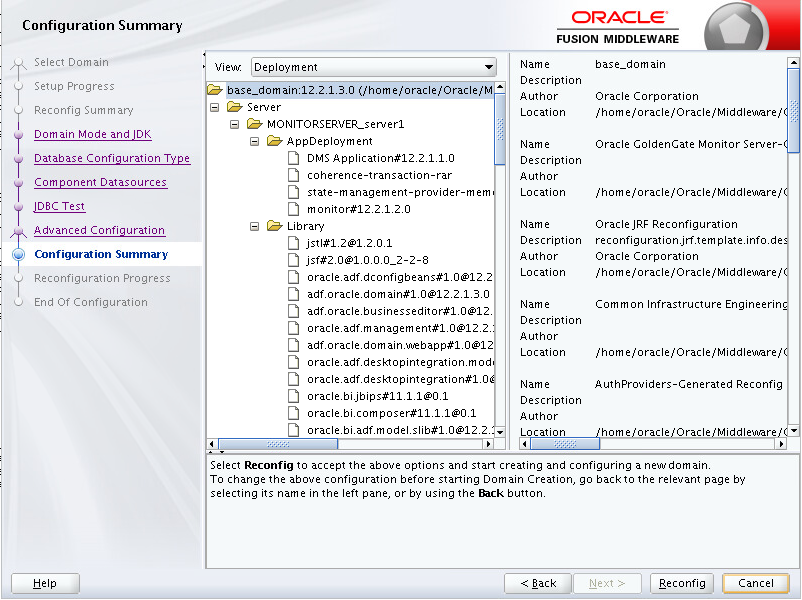This screenshot has height=600, width=802.
Task: Click the Configuration Summary step label
Action: coord(101,254)
